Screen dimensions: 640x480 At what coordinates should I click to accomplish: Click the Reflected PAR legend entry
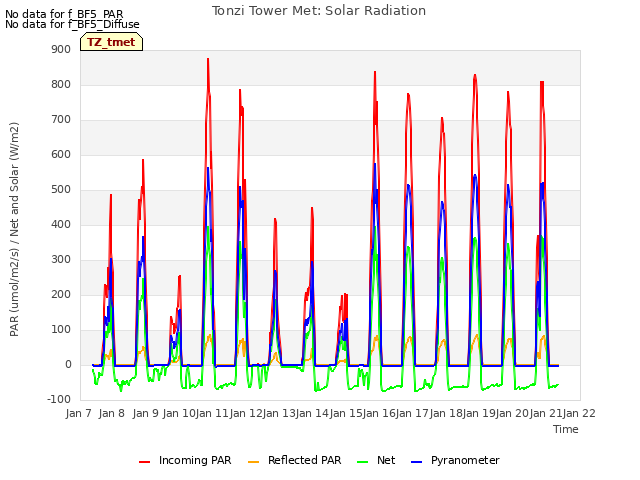tap(294, 460)
